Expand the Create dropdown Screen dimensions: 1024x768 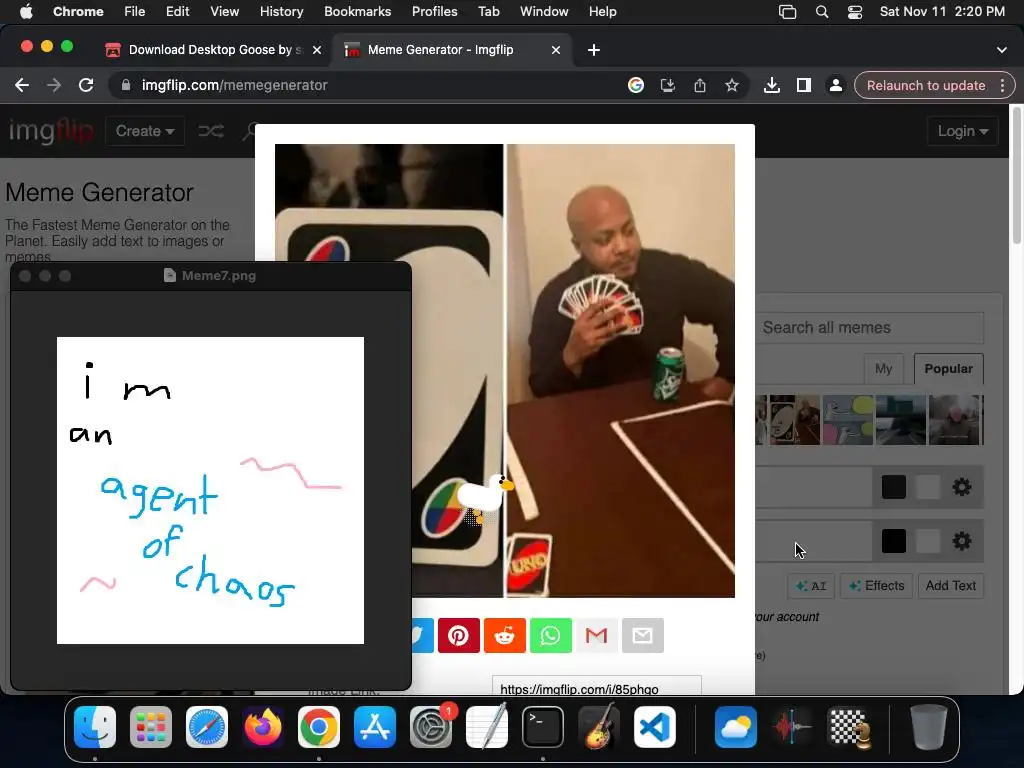pos(144,131)
